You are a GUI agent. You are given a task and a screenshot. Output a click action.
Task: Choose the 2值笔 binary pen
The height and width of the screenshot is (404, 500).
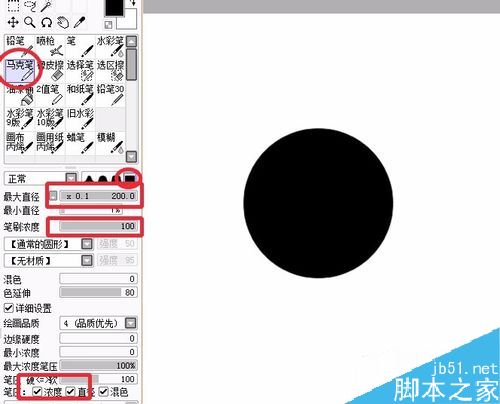point(50,95)
